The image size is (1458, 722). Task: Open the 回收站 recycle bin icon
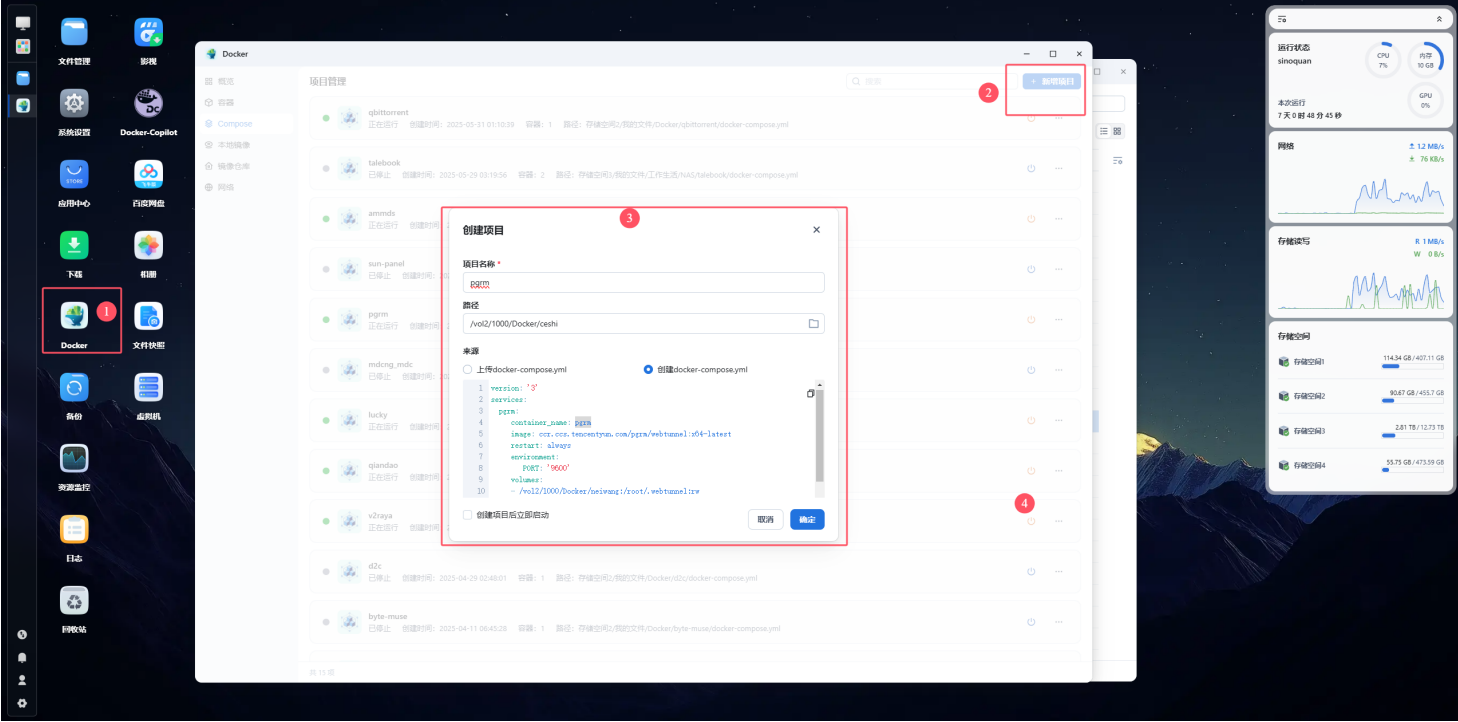(x=74, y=600)
